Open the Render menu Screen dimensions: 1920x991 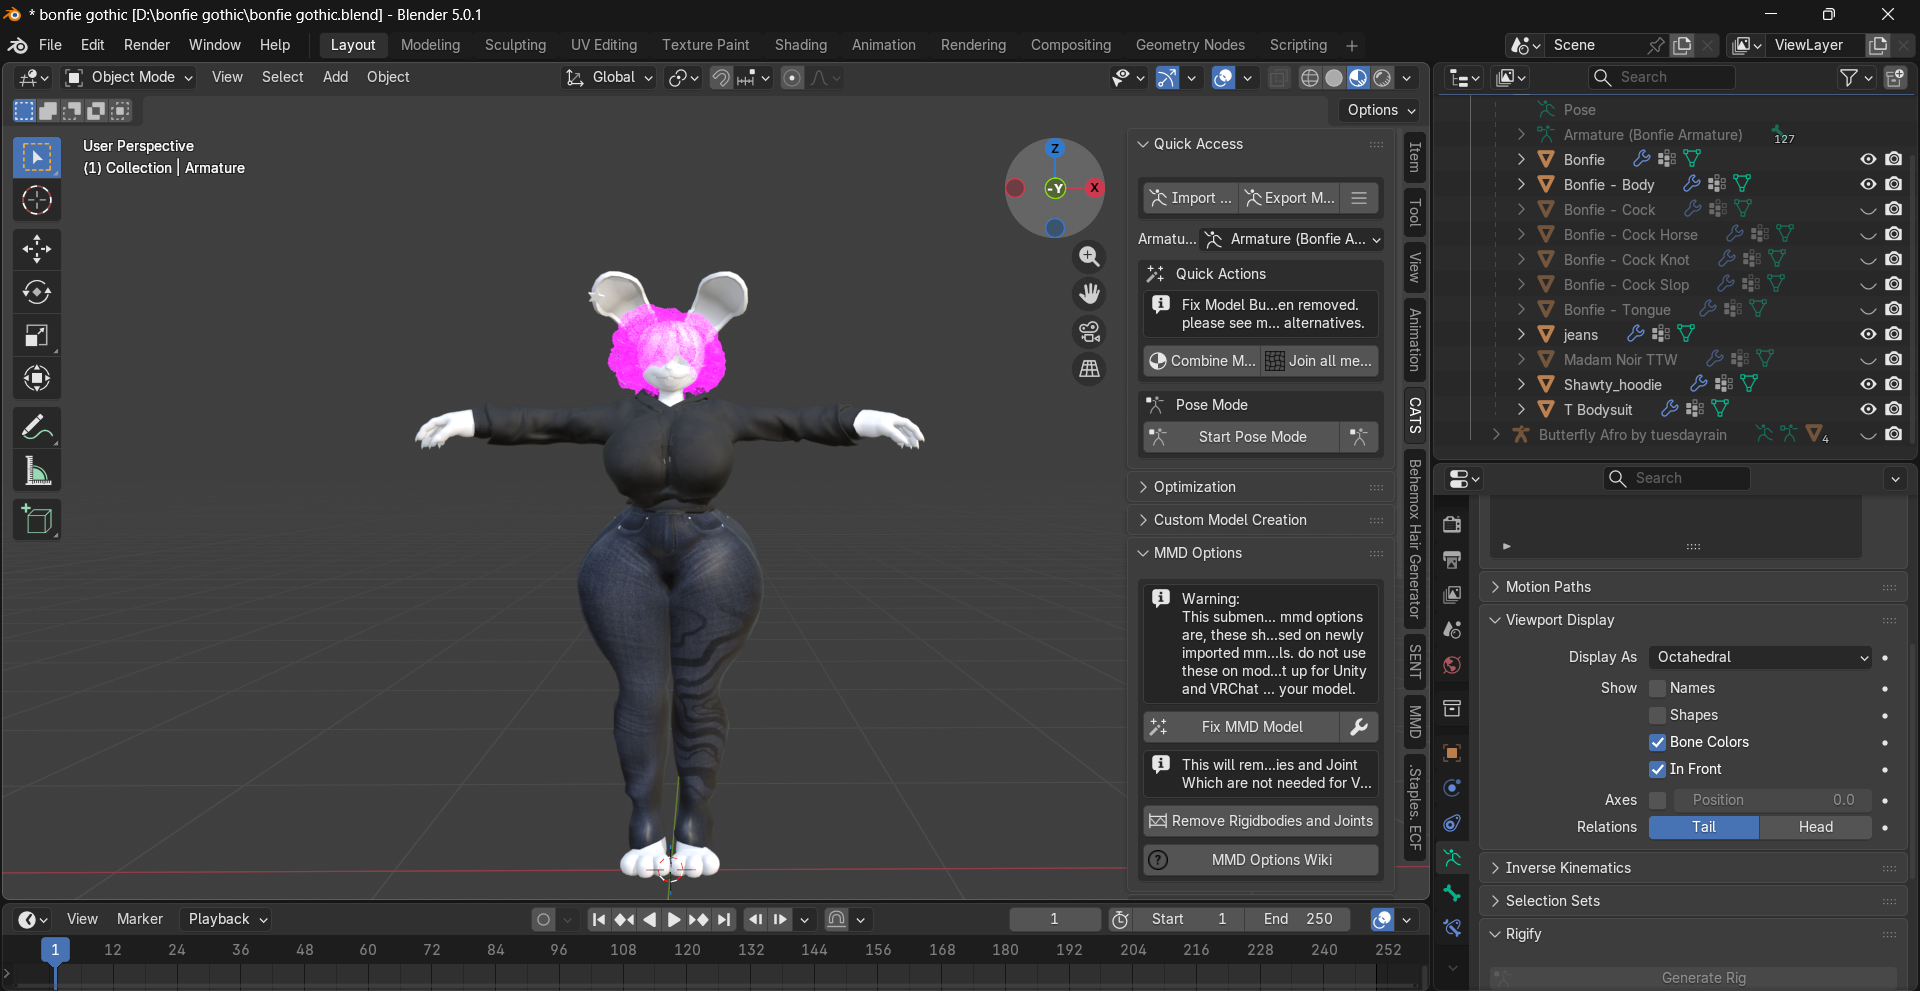(x=147, y=45)
